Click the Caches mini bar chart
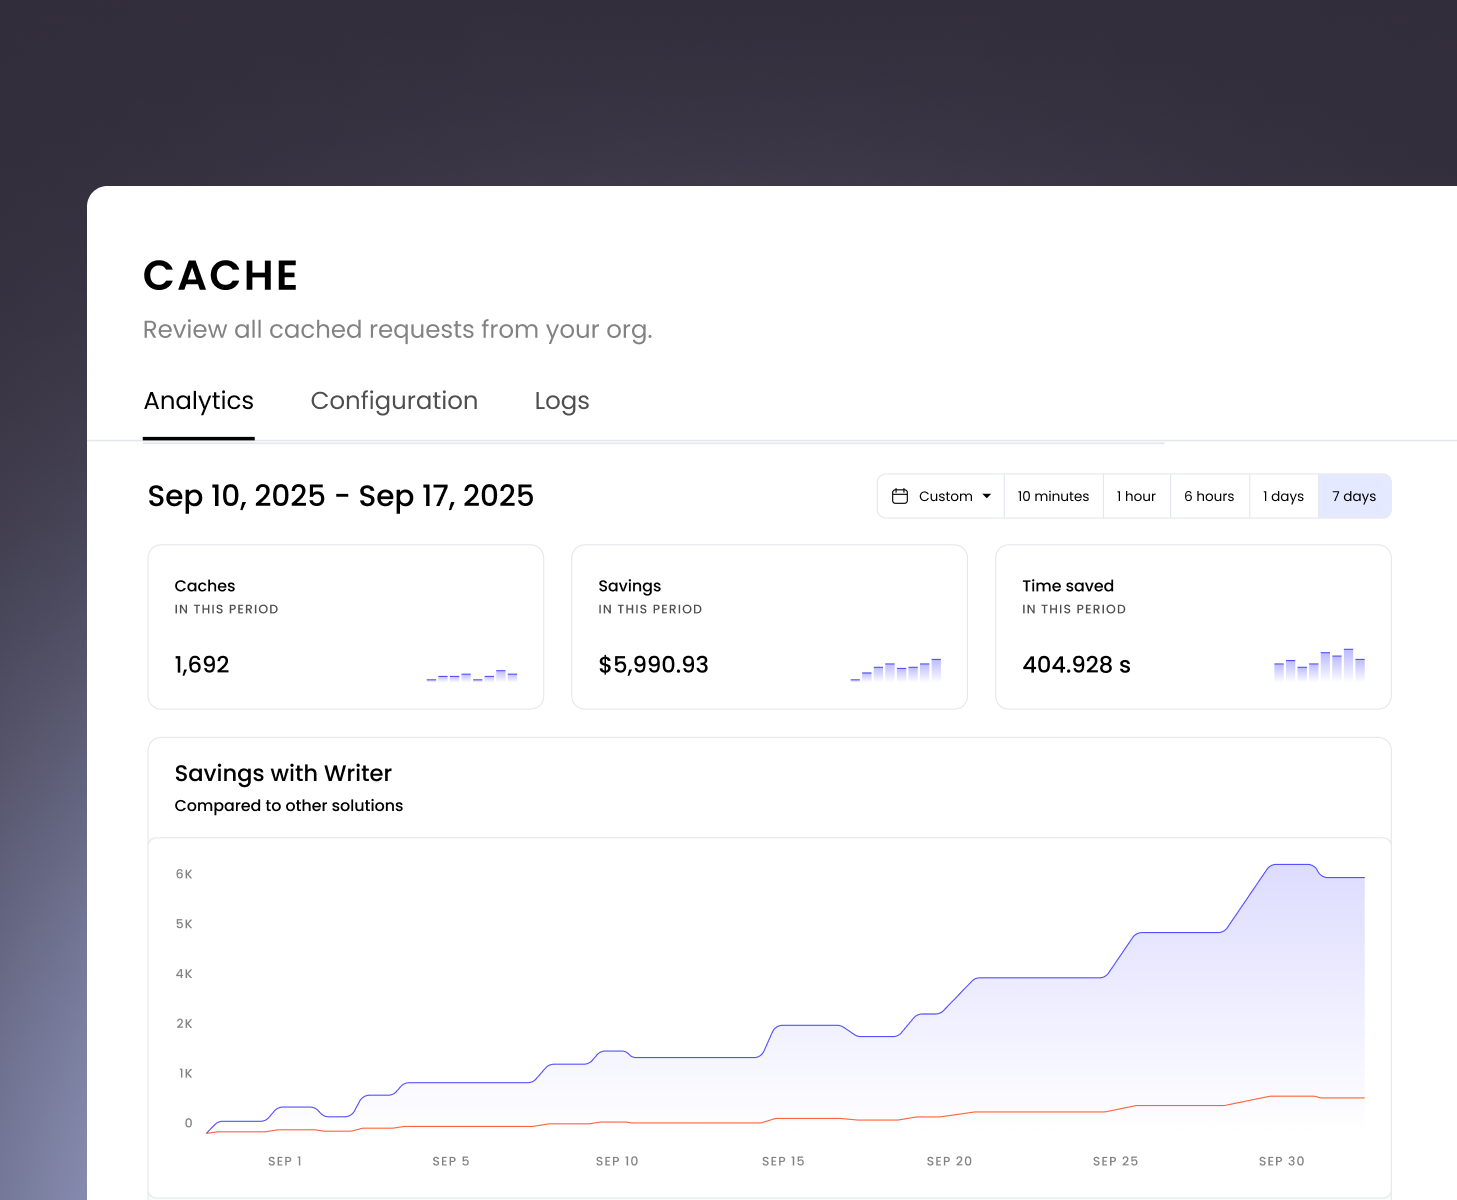 472,675
